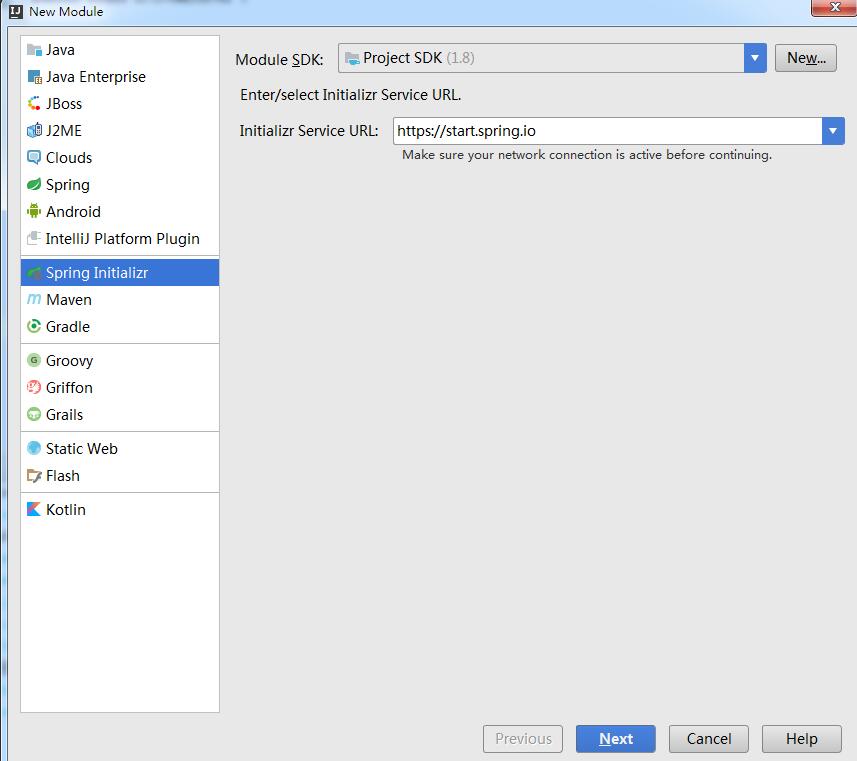Viewport: 857px width, 761px height.
Task: Click the New... SDK button
Action: 806,58
